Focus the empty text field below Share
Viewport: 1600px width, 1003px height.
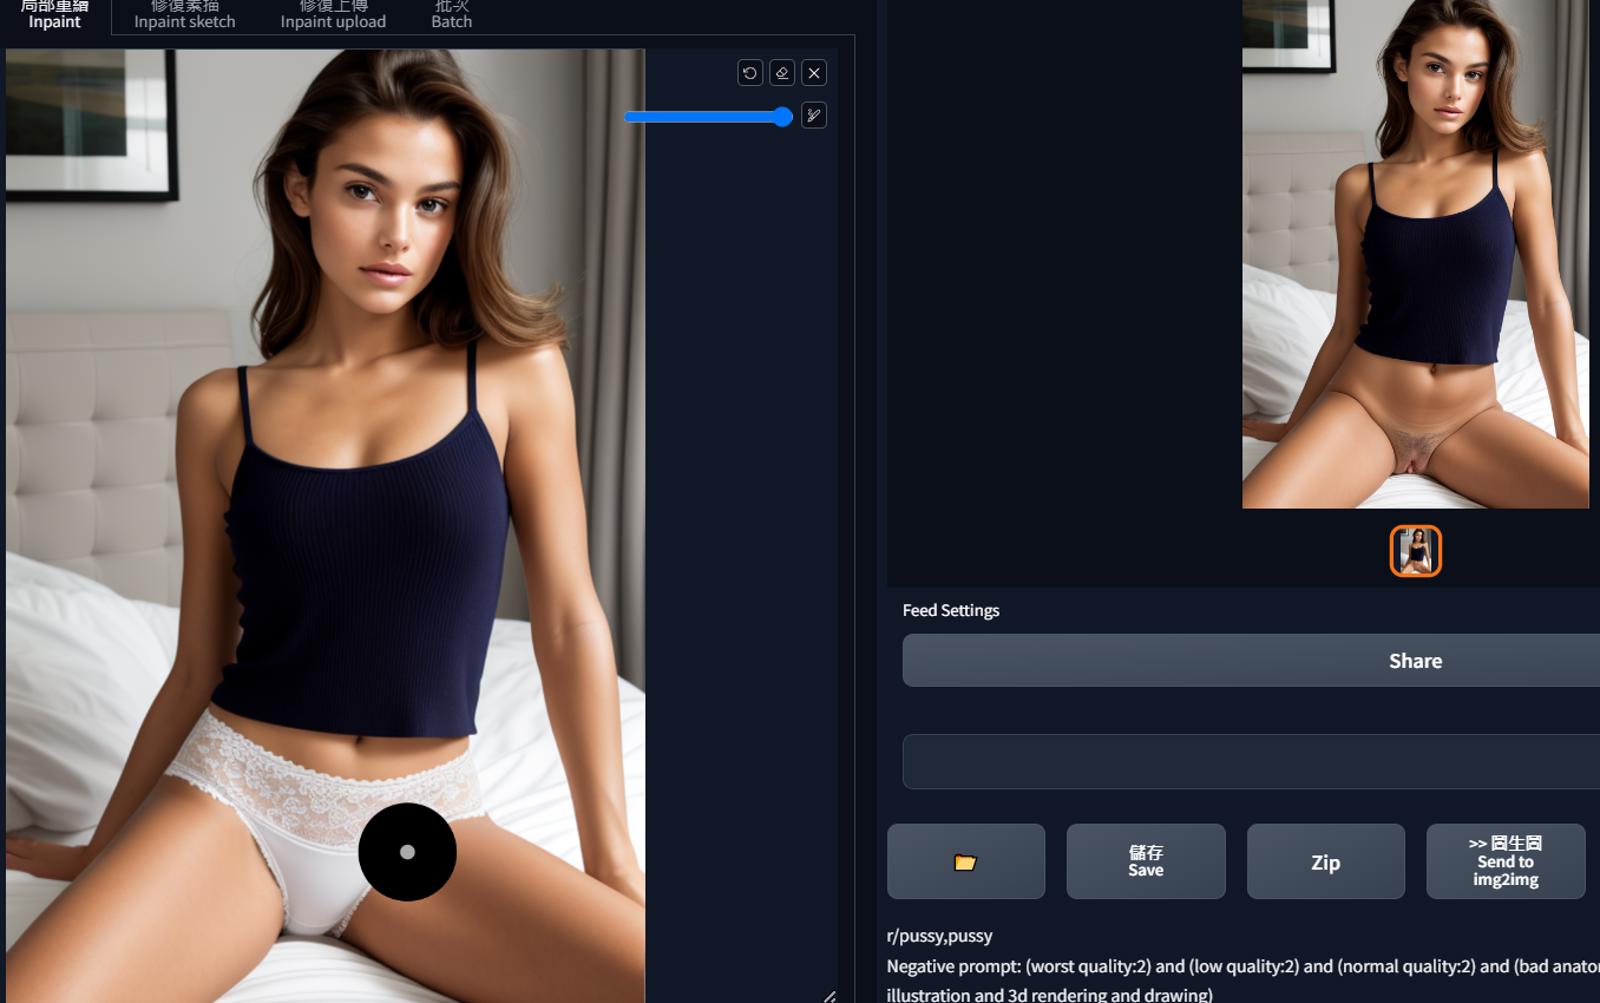(1251, 762)
